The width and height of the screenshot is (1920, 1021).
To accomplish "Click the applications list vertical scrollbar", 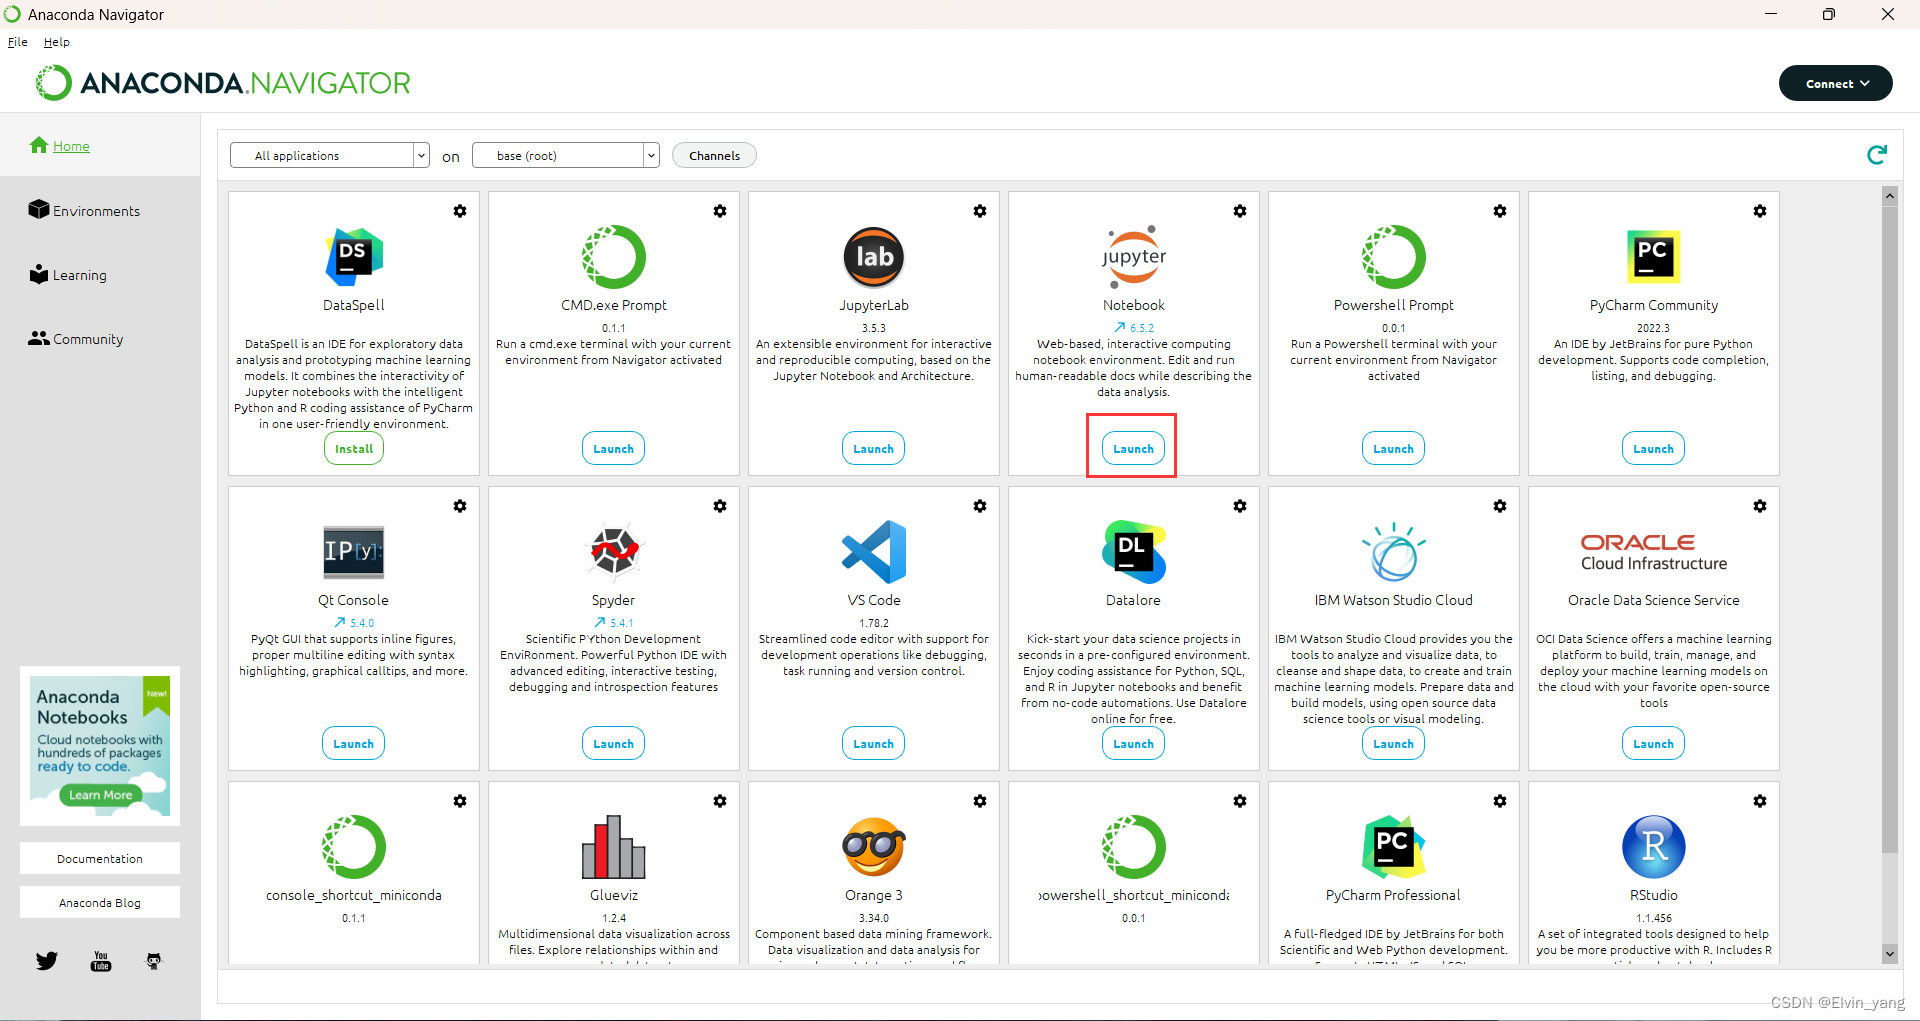I will pos(1890,528).
